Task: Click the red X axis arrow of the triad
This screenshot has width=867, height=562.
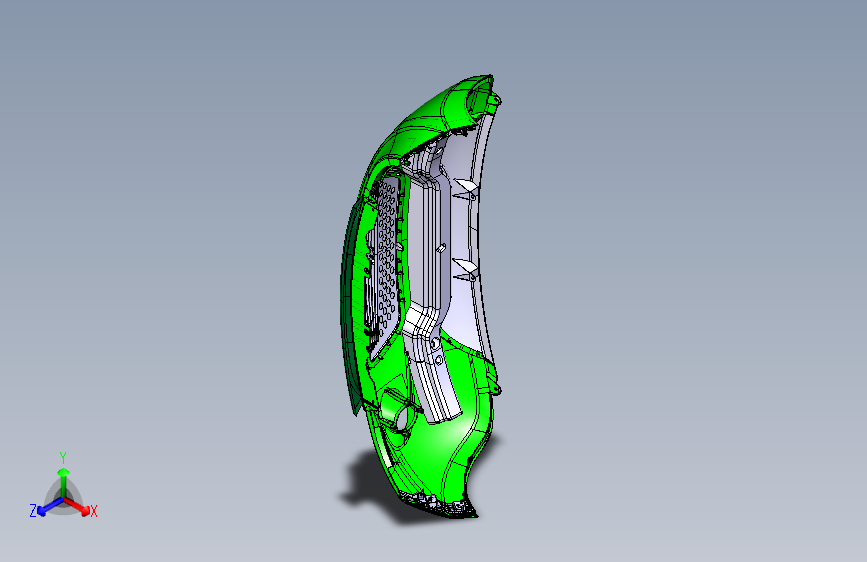Action: point(77,506)
